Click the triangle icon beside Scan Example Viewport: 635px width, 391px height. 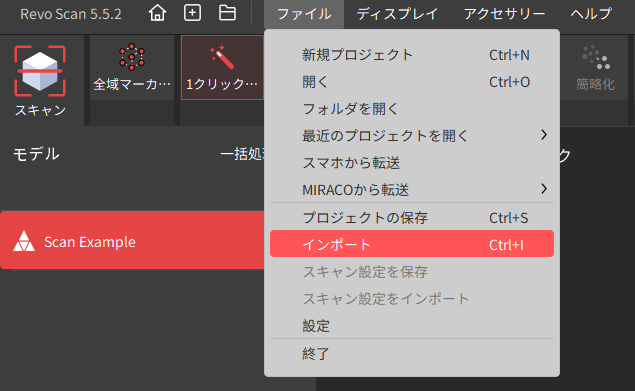pyautogui.click(x=24, y=241)
